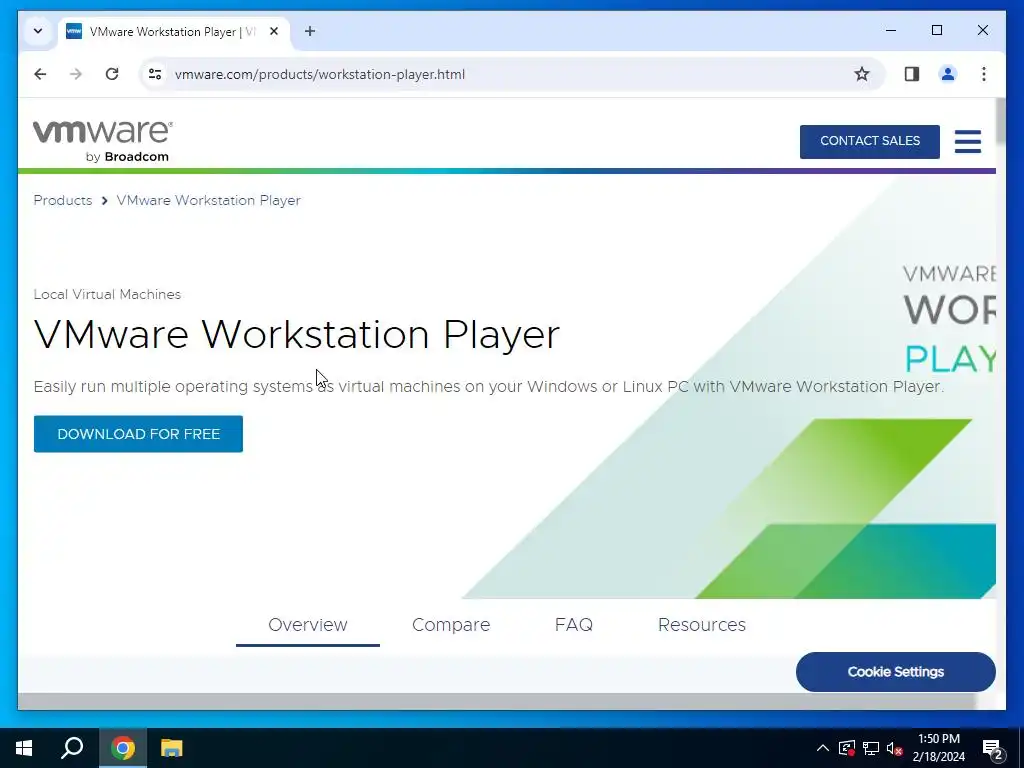The width and height of the screenshot is (1024, 768).
Task: Open Chrome three-dot menu
Action: 984,74
